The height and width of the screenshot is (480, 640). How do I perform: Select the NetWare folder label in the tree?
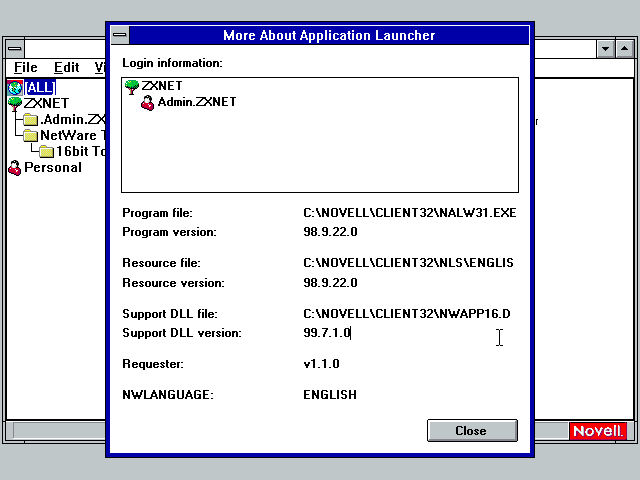pyautogui.click(x=72, y=135)
